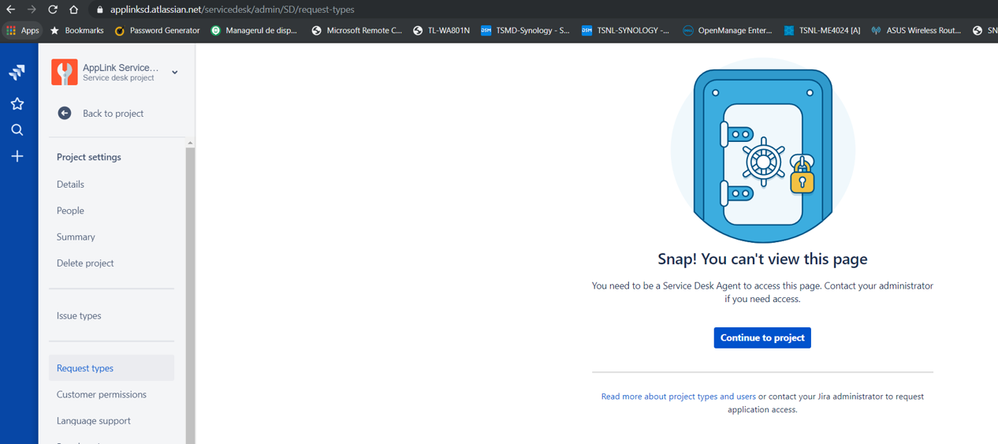
Task: Open the Apps grid shortcut
Action: click(x=23, y=30)
